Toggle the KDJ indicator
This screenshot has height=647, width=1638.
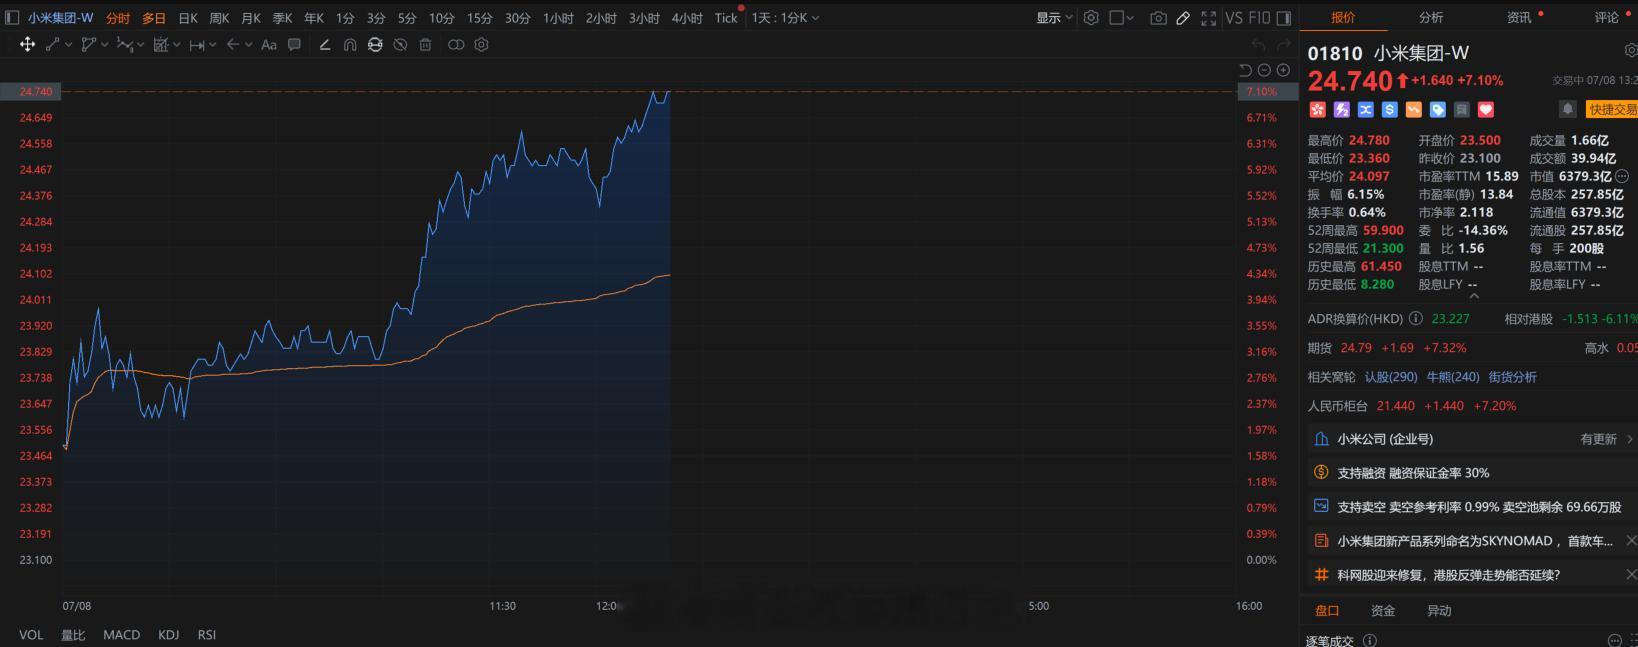[169, 634]
